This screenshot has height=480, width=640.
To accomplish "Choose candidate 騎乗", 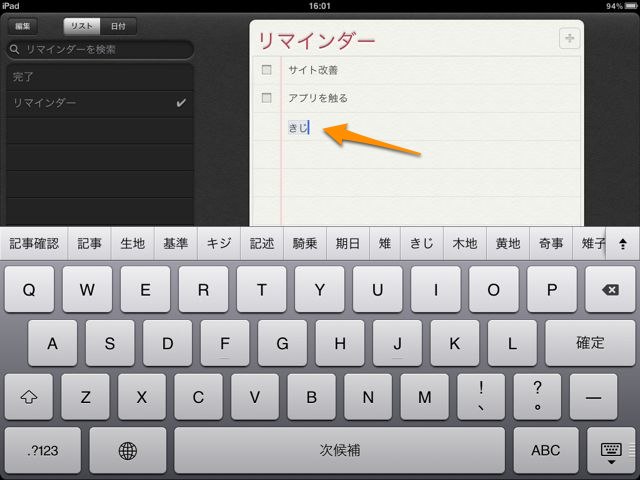I will click(305, 244).
